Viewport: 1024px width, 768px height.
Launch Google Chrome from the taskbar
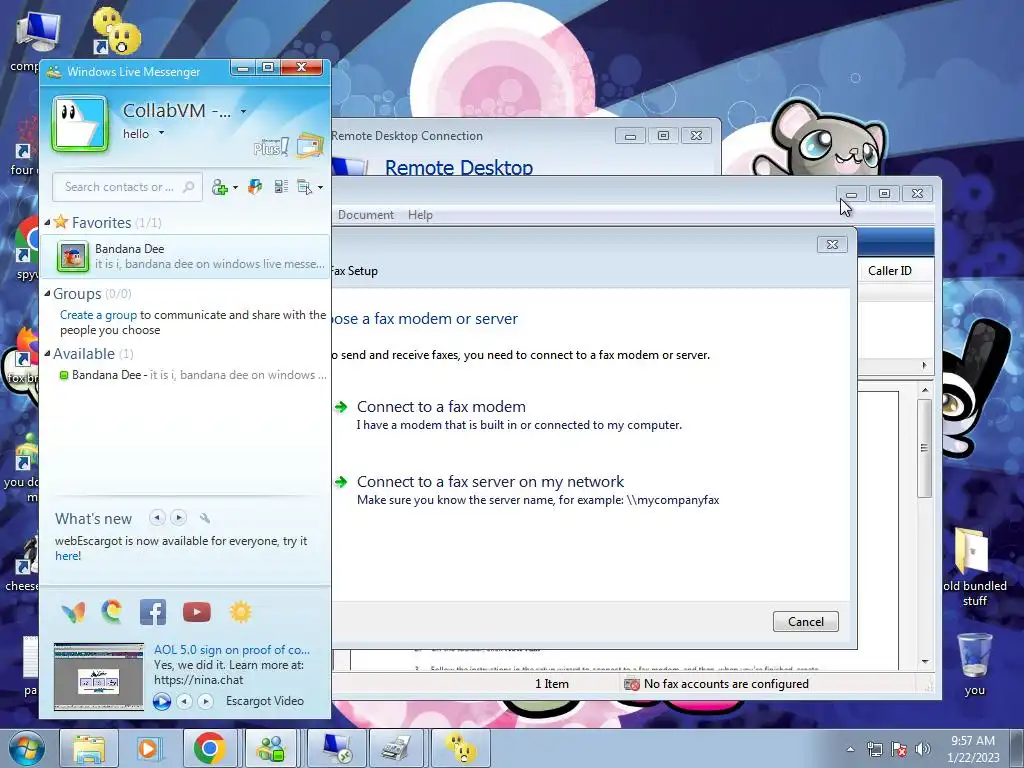(x=210, y=748)
